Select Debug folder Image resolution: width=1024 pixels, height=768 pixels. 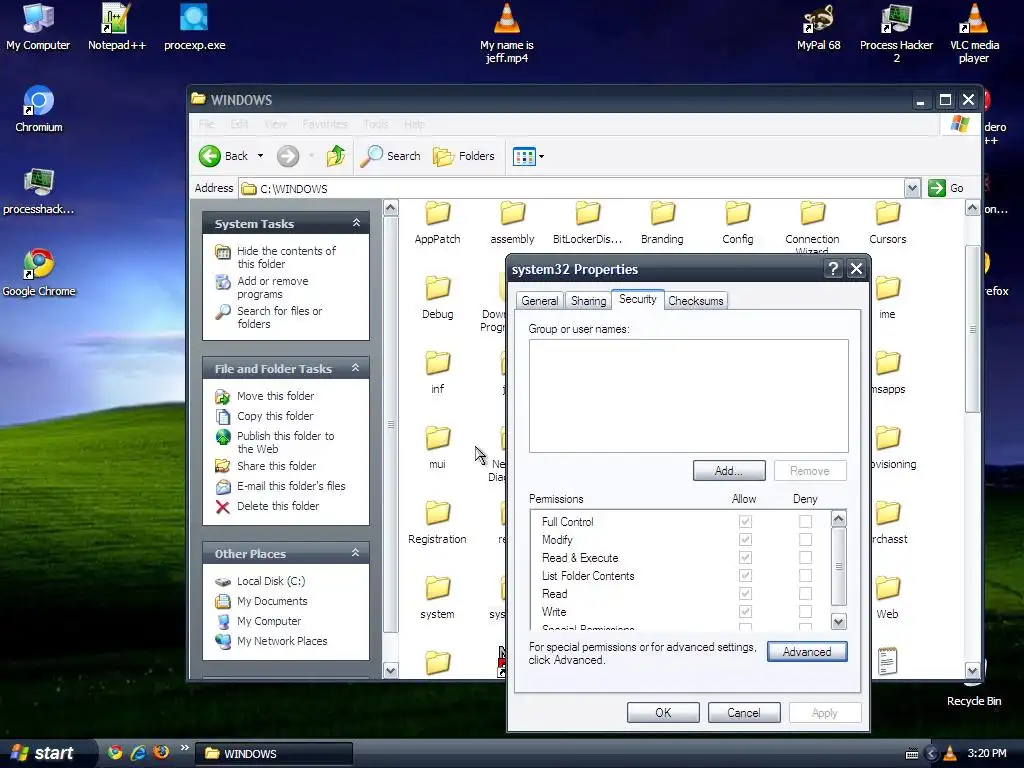[x=438, y=298]
